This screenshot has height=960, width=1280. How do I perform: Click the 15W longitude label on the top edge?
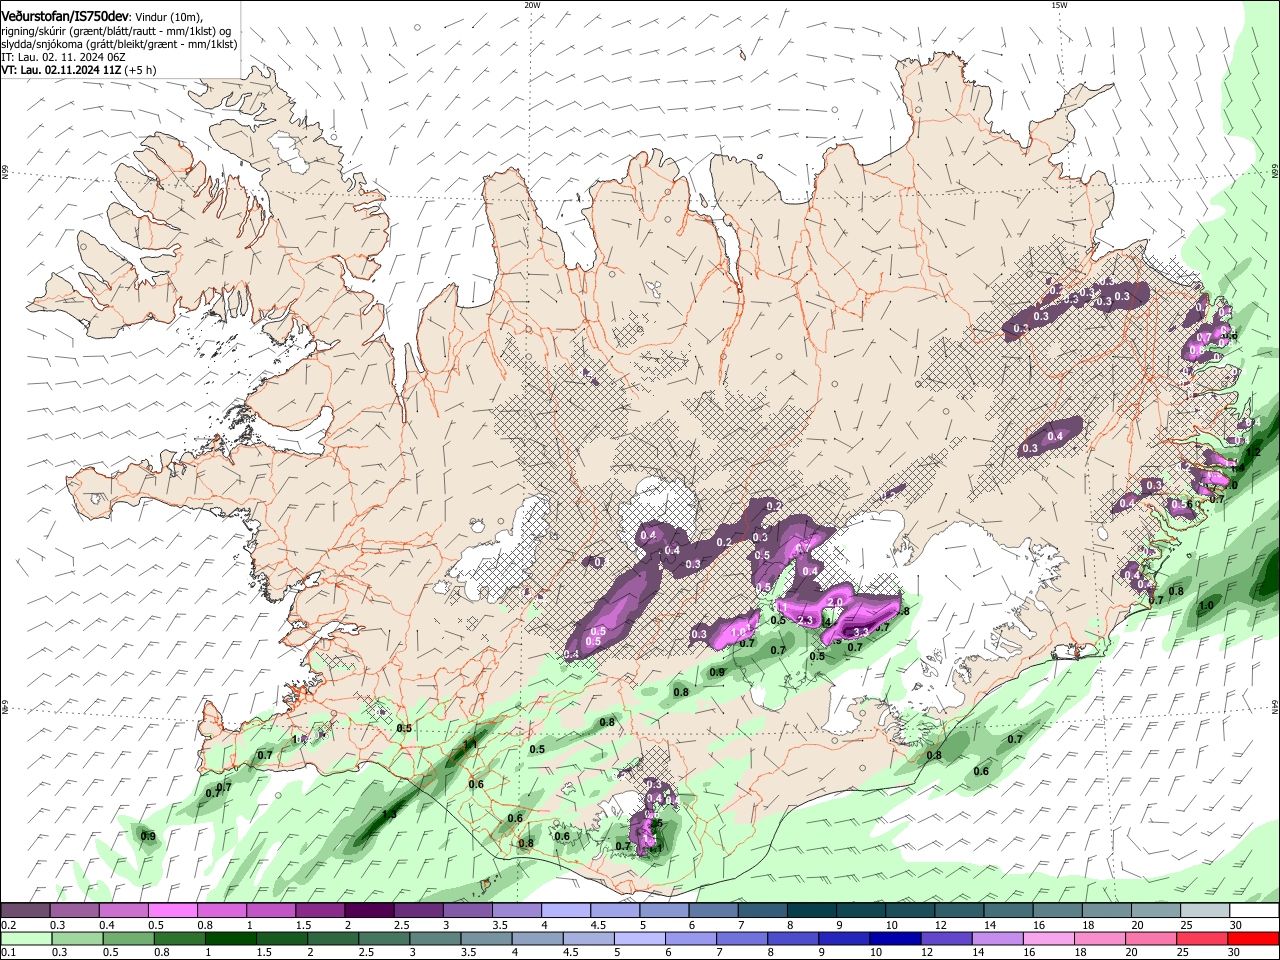click(1059, 5)
